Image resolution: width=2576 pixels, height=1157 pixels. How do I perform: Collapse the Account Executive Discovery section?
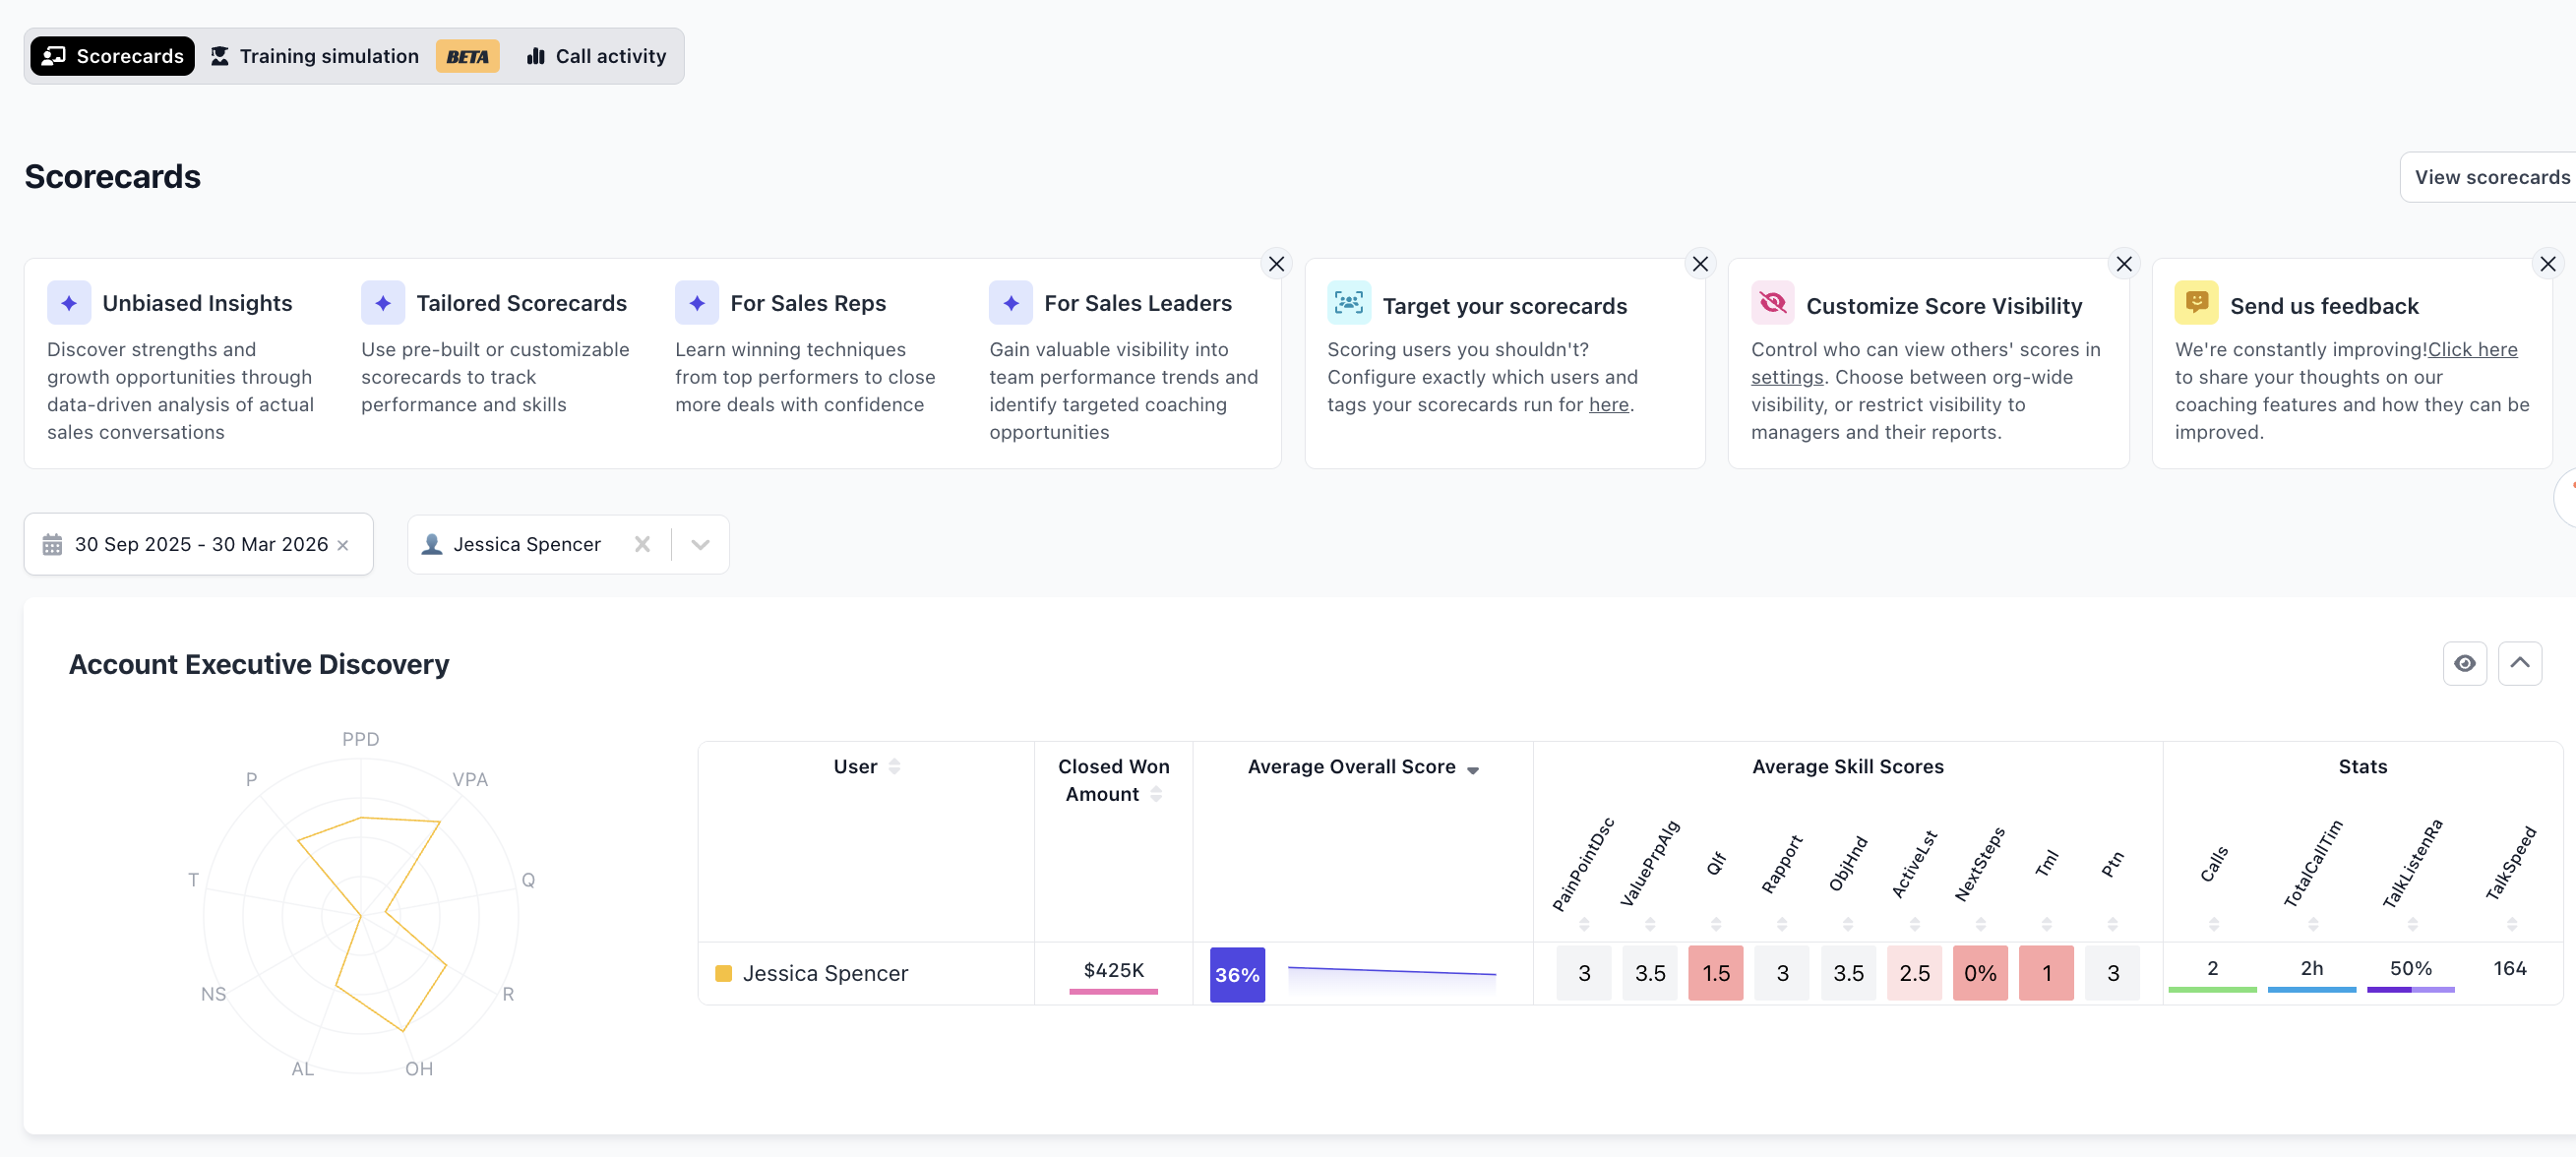click(x=2519, y=663)
